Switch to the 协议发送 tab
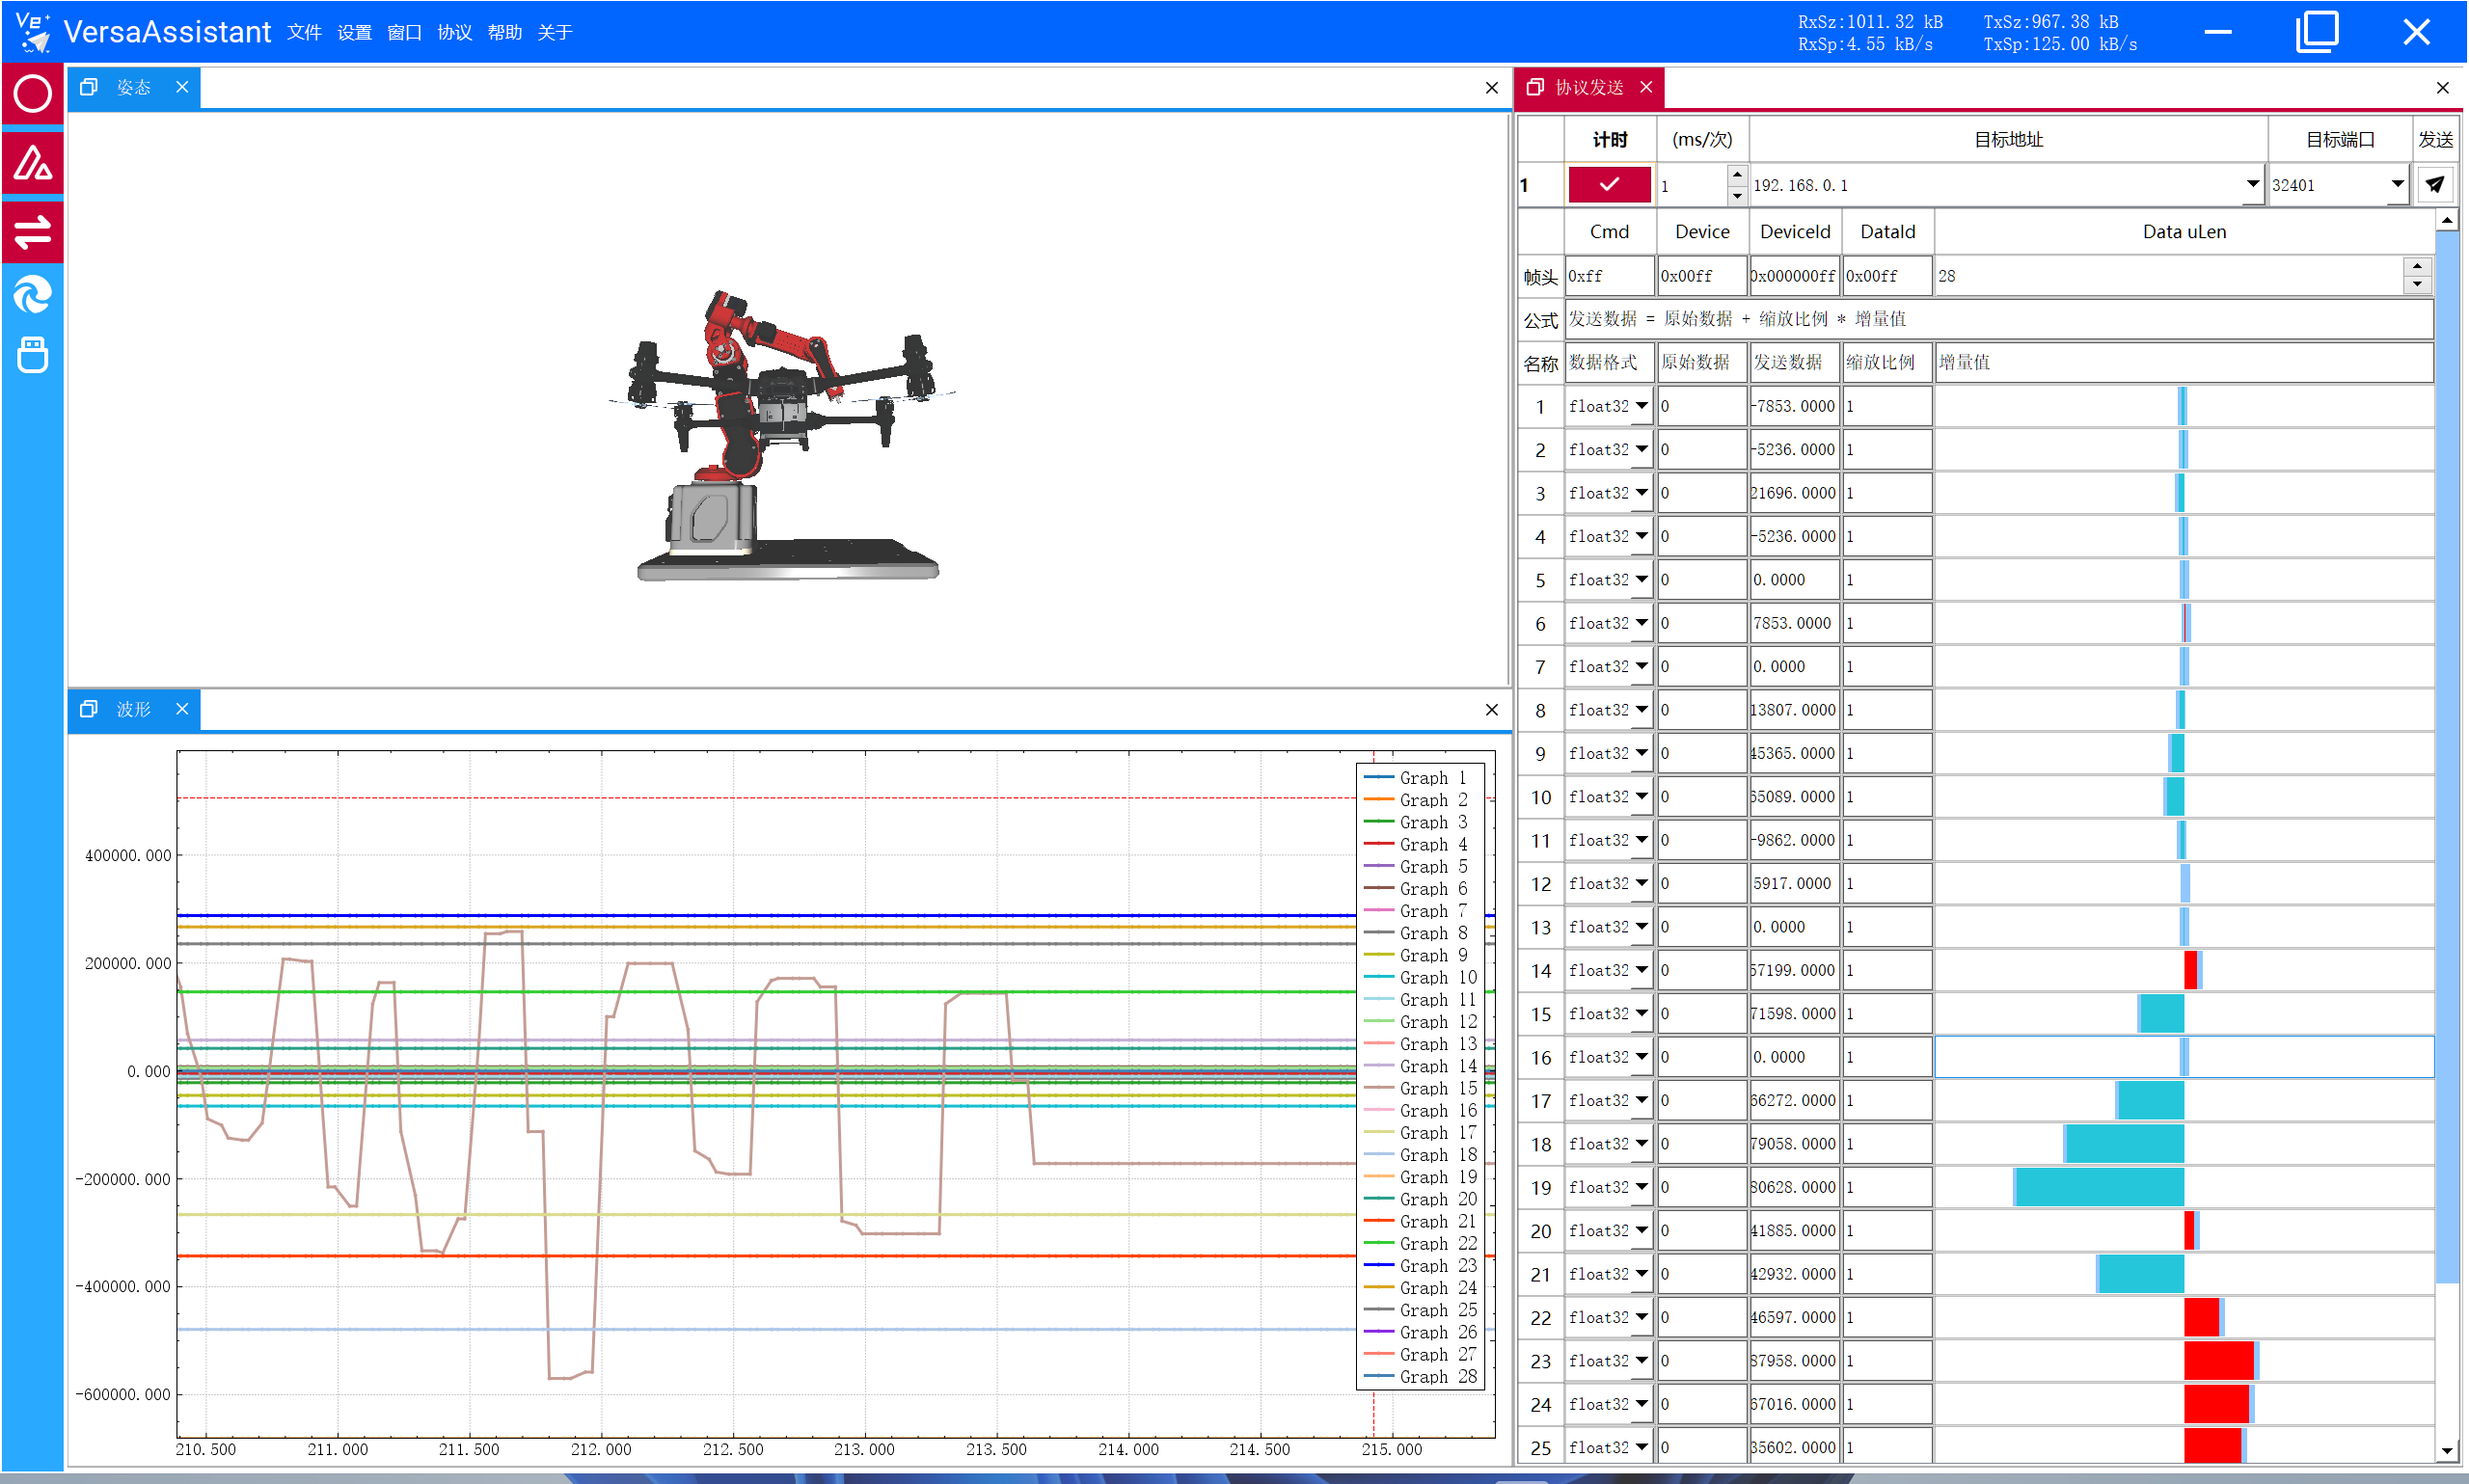Image resolution: width=2469 pixels, height=1484 pixels. point(1588,87)
